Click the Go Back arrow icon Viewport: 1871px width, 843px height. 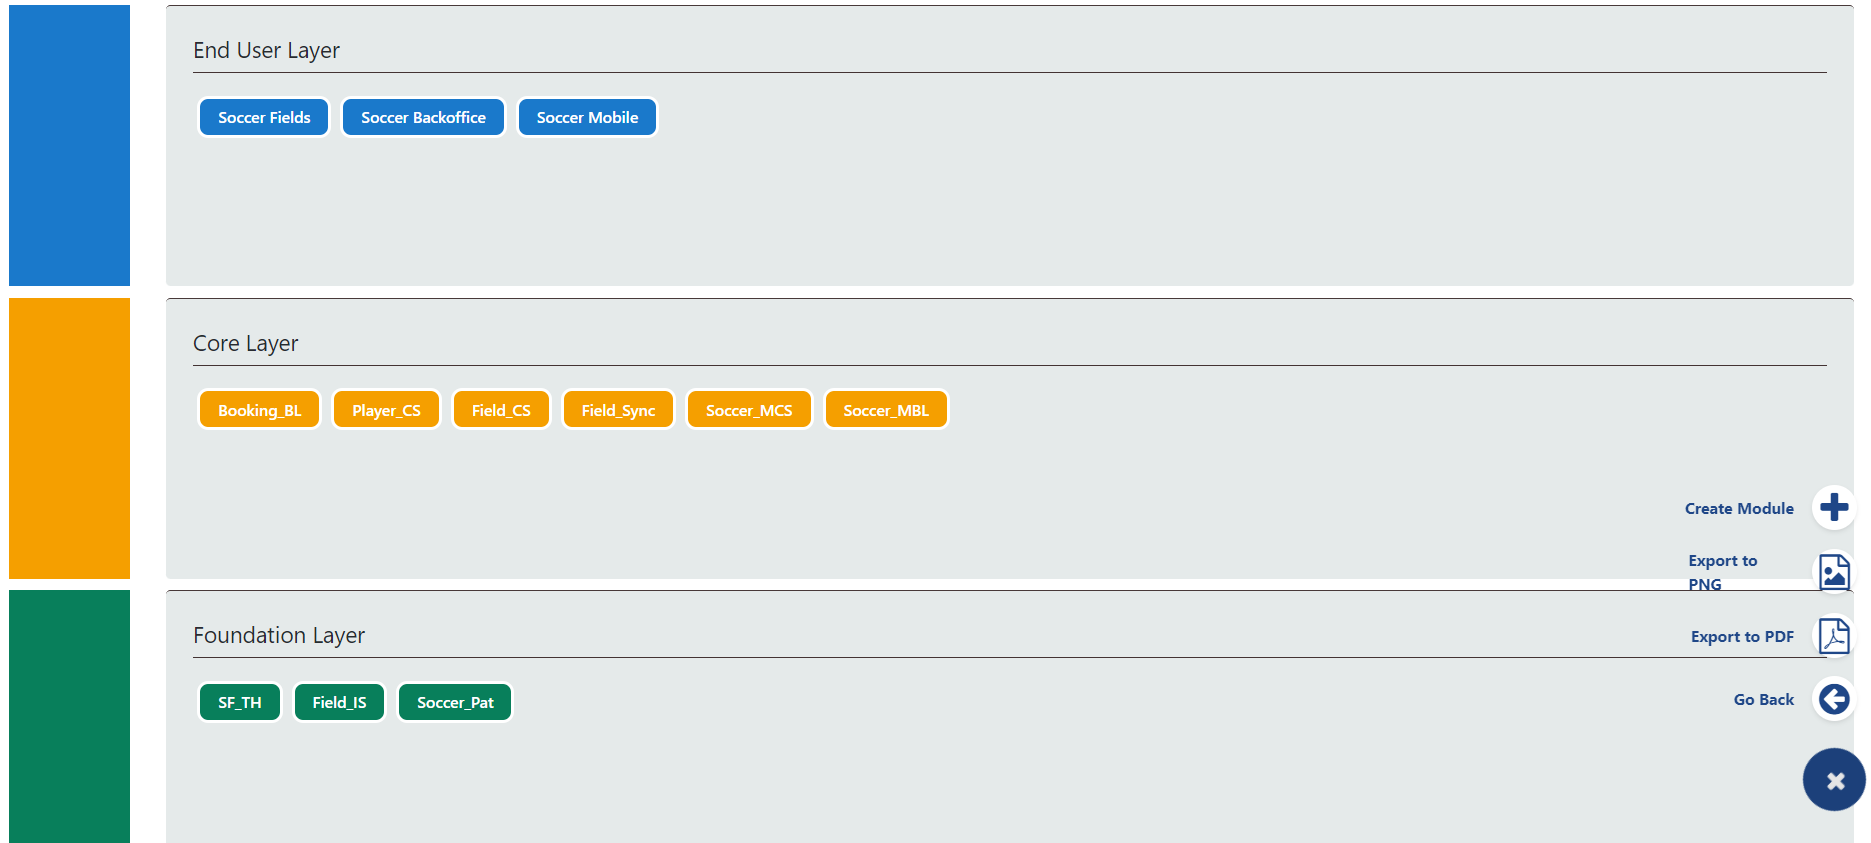tap(1834, 699)
